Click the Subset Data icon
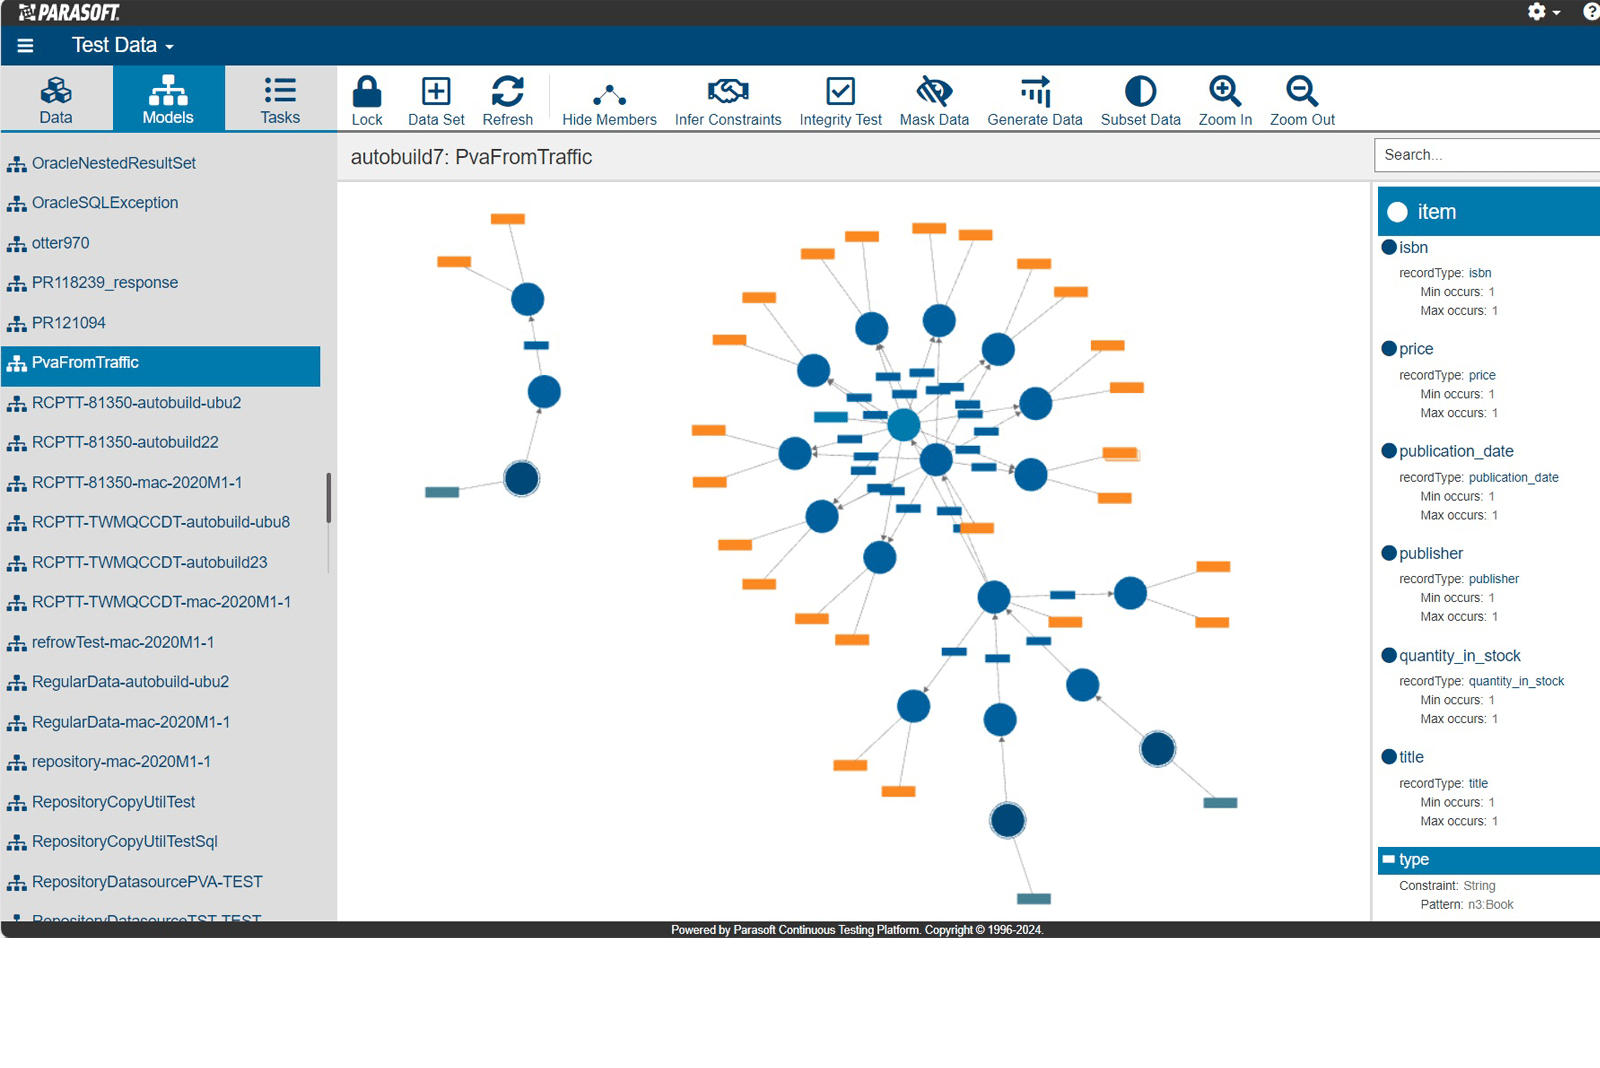 coord(1140,99)
